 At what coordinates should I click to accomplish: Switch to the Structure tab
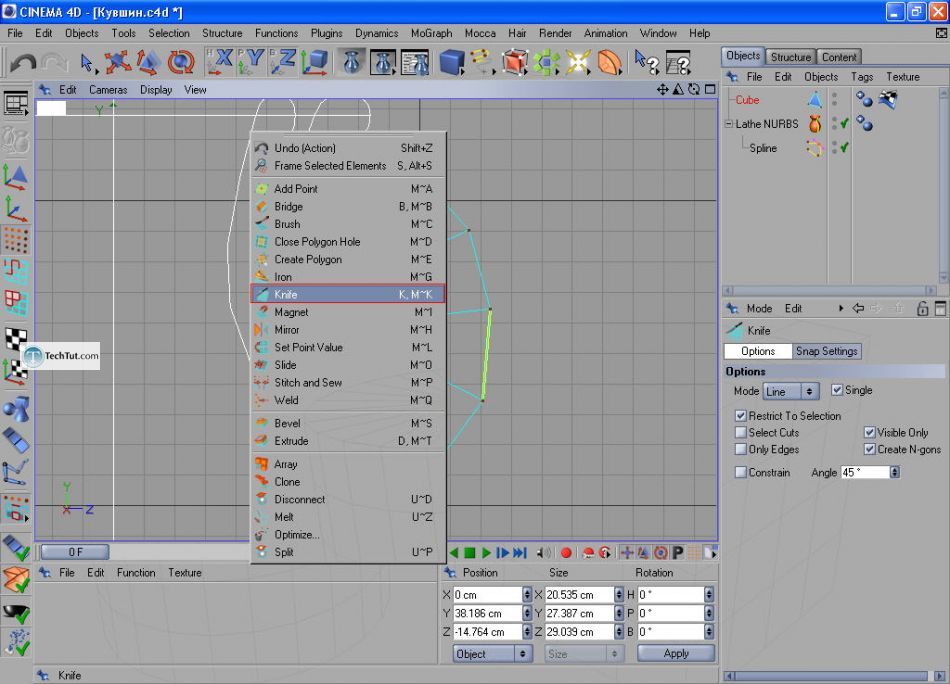point(790,57)
